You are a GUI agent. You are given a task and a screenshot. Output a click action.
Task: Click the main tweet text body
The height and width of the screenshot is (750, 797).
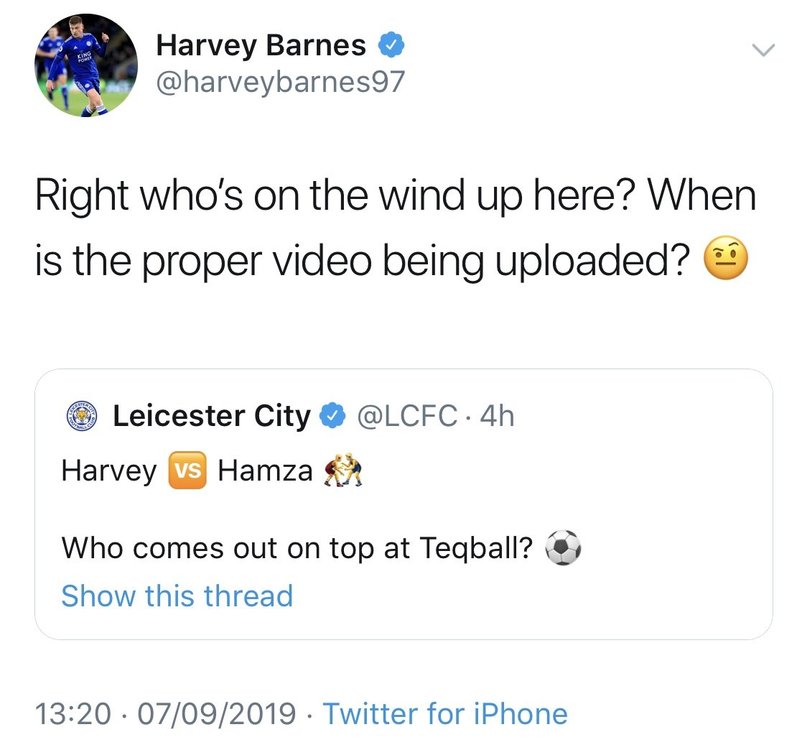pos(395,228)
